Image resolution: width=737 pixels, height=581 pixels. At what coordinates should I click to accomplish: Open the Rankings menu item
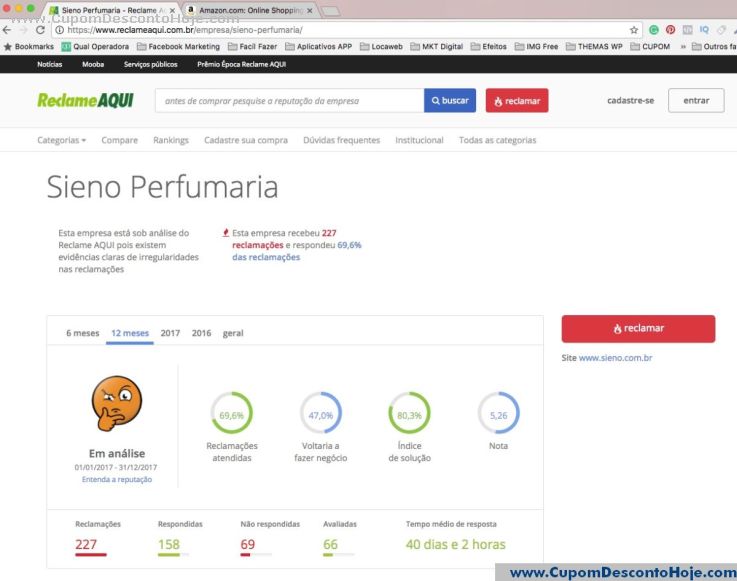click(x=171, y=140)
